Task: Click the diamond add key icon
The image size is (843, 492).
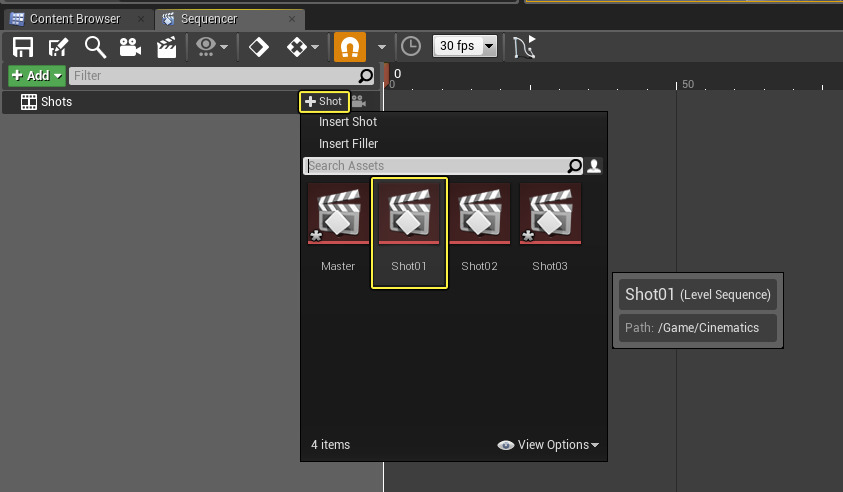Action: coord(259,47)
